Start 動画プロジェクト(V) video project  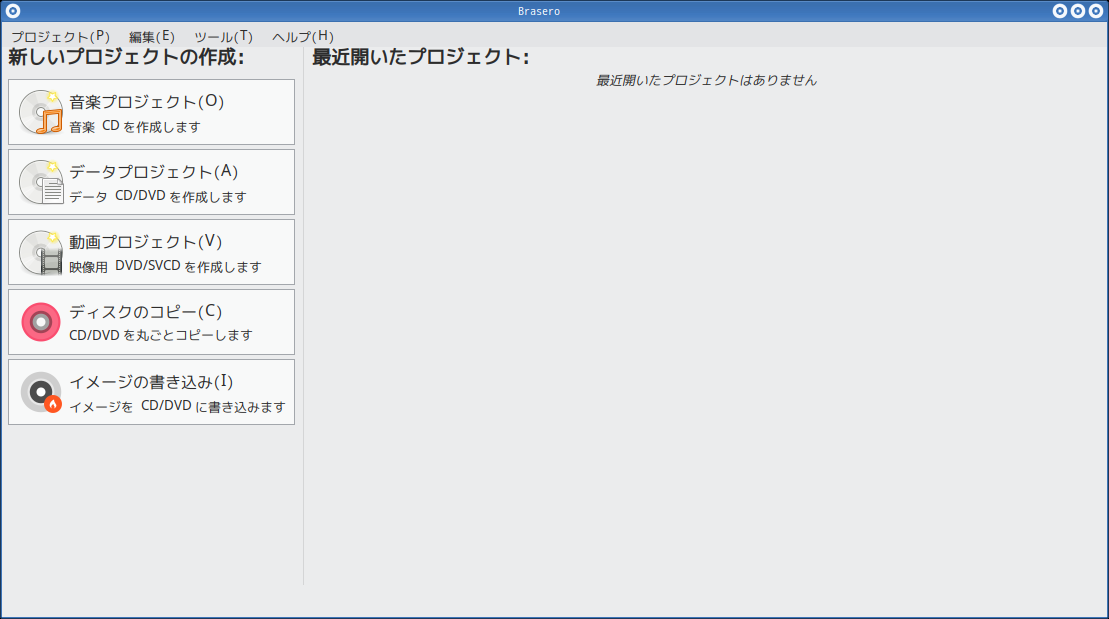point(151,252)
